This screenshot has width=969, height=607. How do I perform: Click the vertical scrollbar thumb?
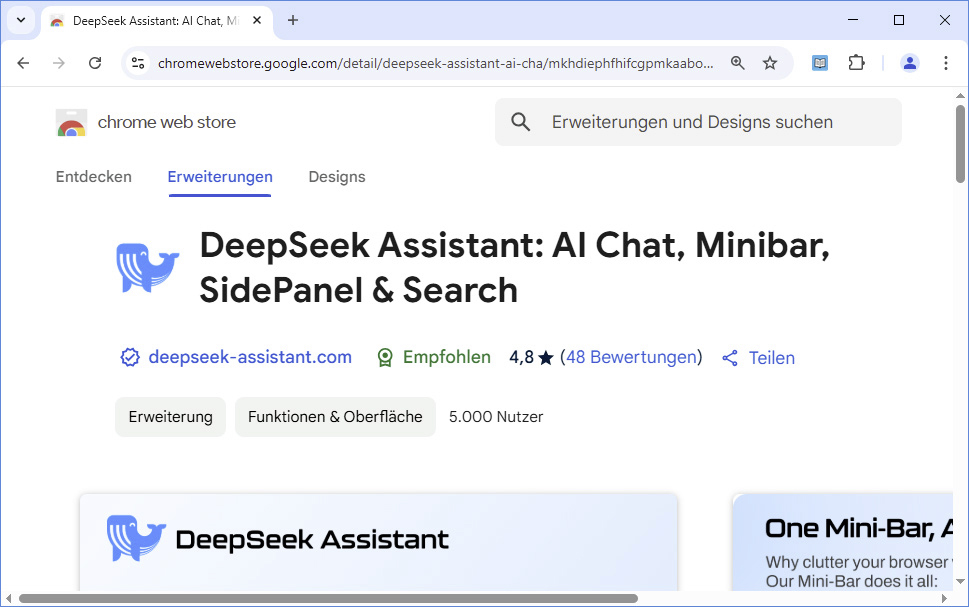click(960, 143)
